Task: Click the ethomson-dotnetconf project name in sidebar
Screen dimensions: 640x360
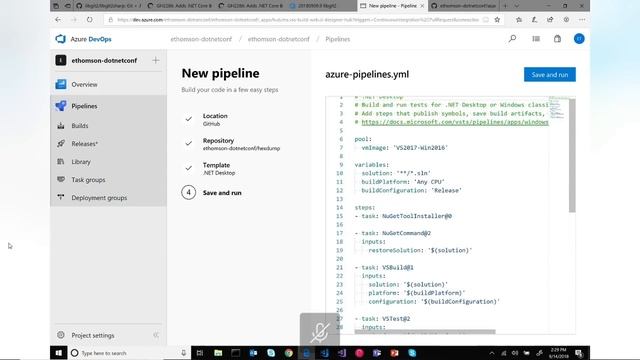Action: click(x=104, y=60)
